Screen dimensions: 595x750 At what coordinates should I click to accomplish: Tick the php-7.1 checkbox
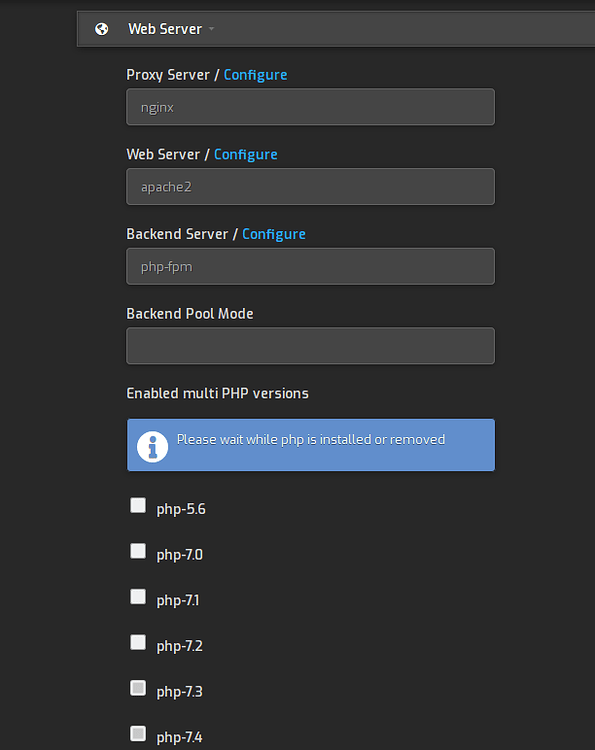[138, 596]
